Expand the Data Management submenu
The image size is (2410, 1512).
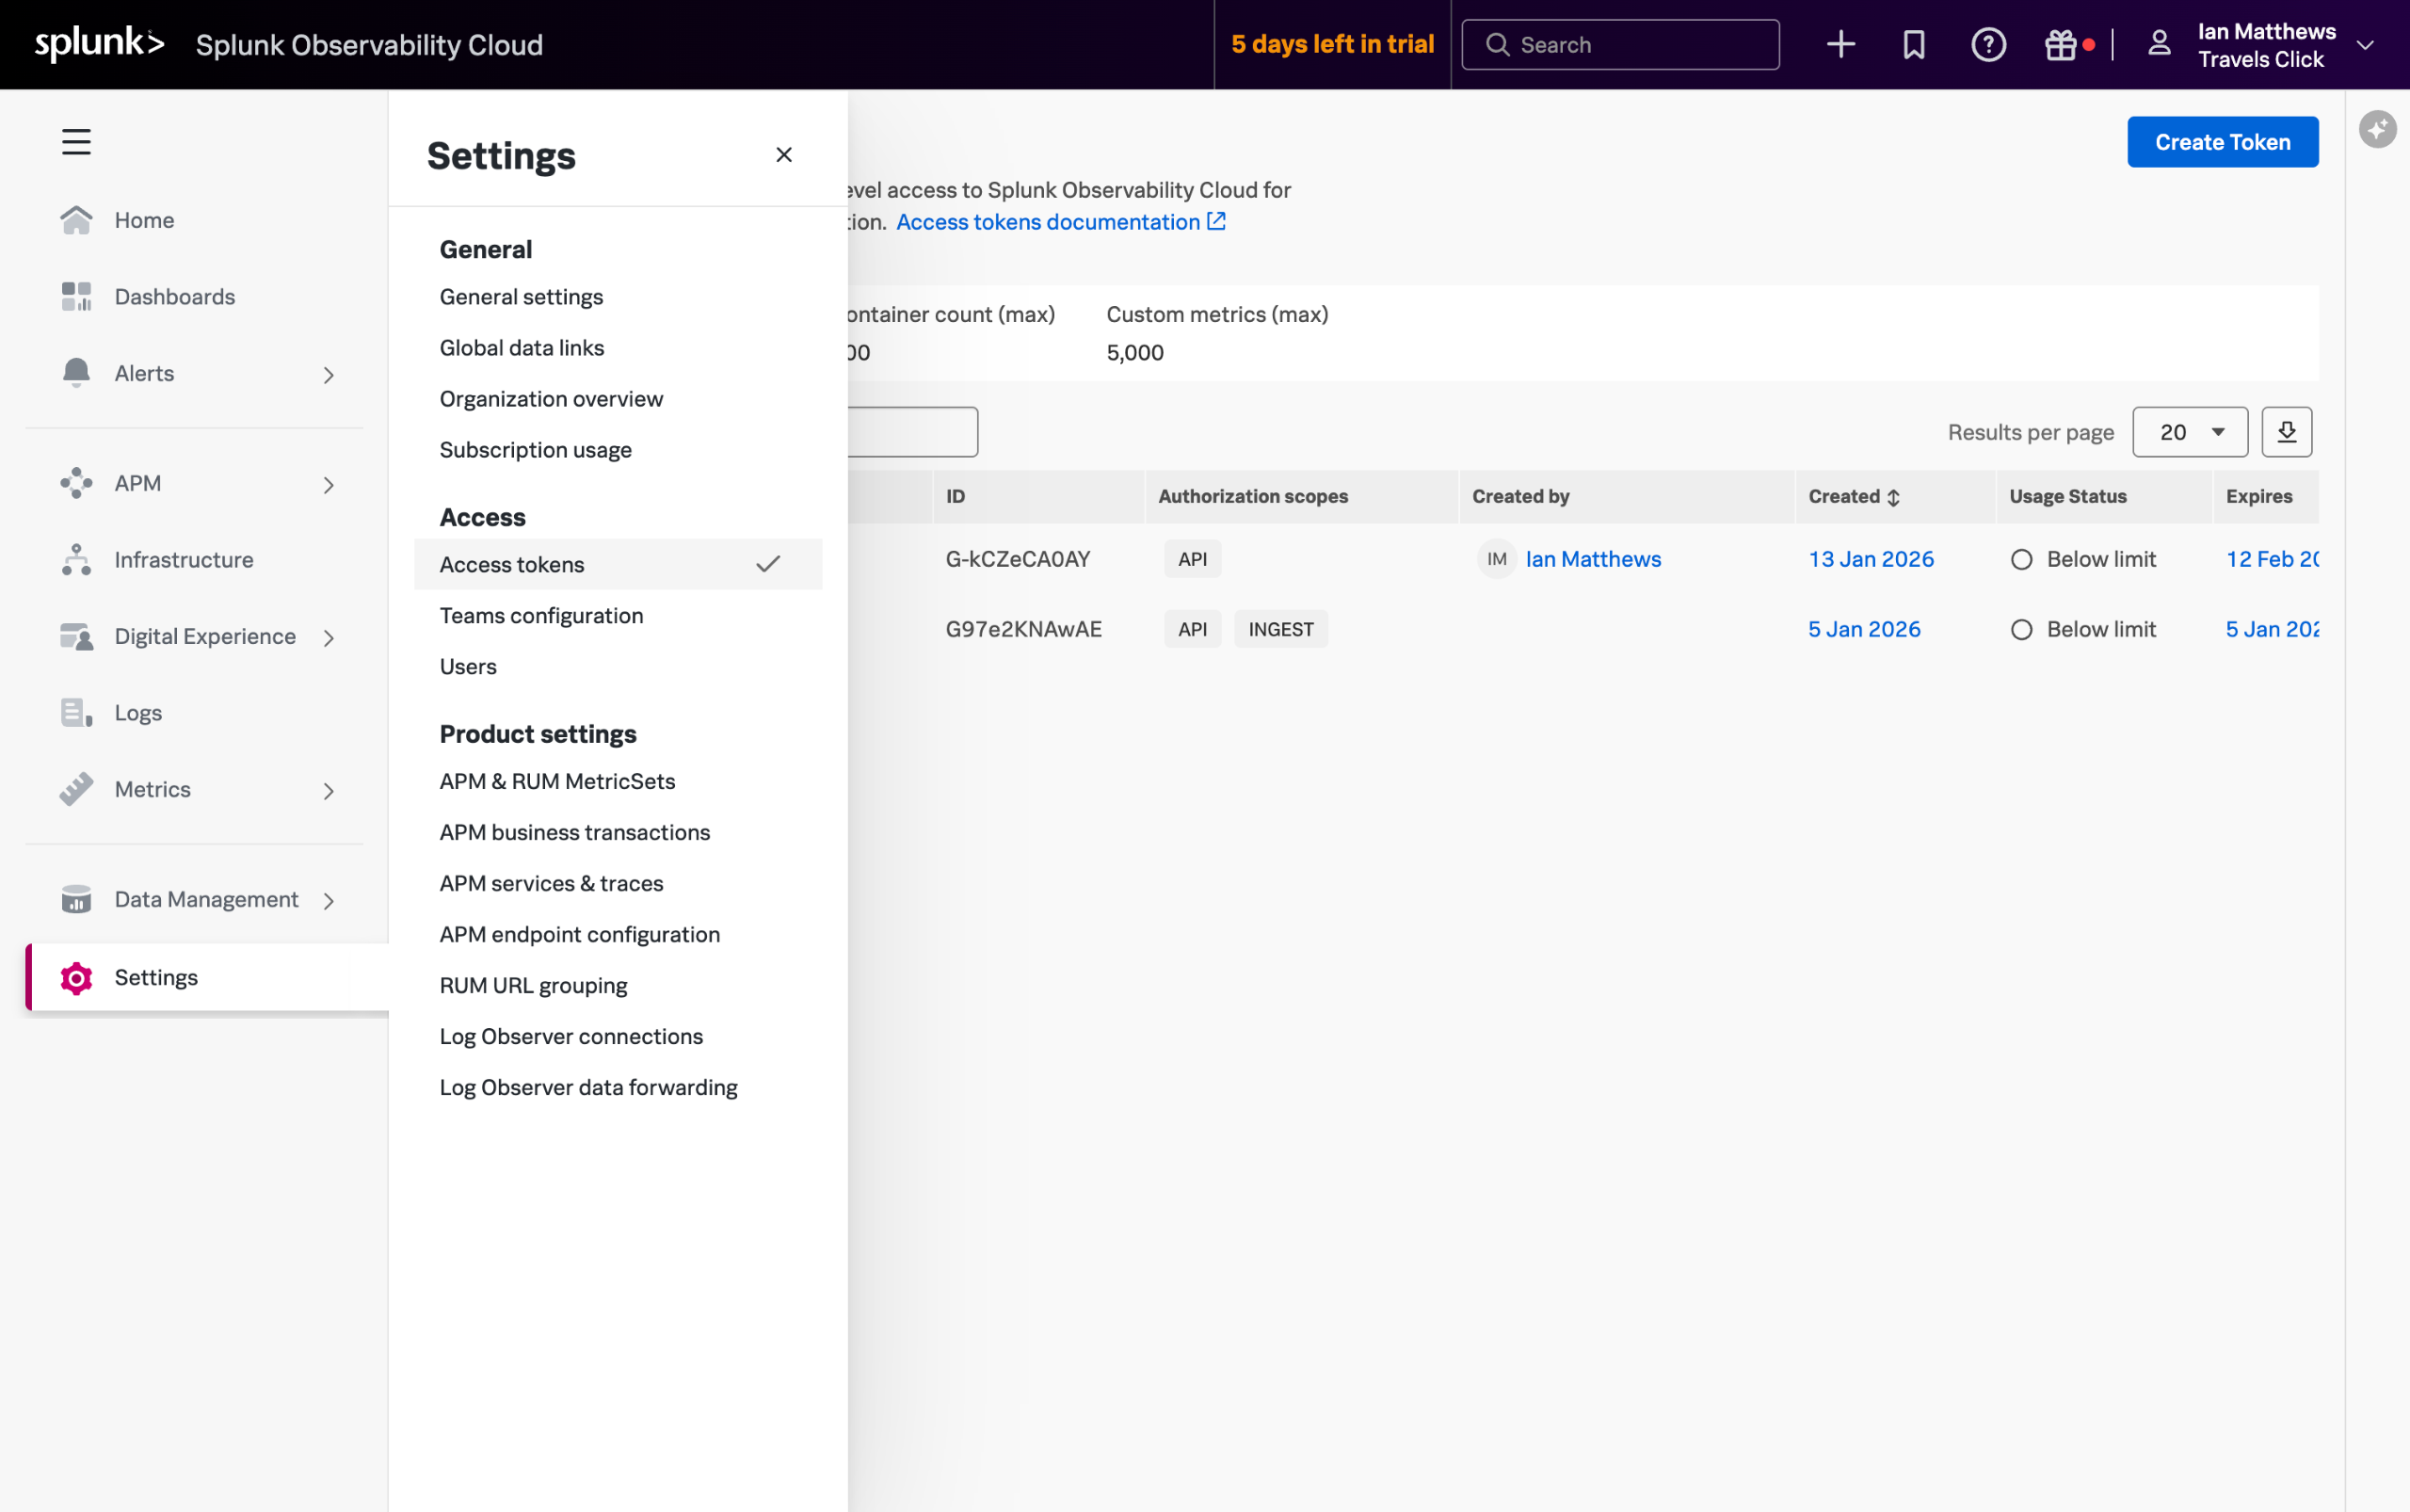pos(328,901)
